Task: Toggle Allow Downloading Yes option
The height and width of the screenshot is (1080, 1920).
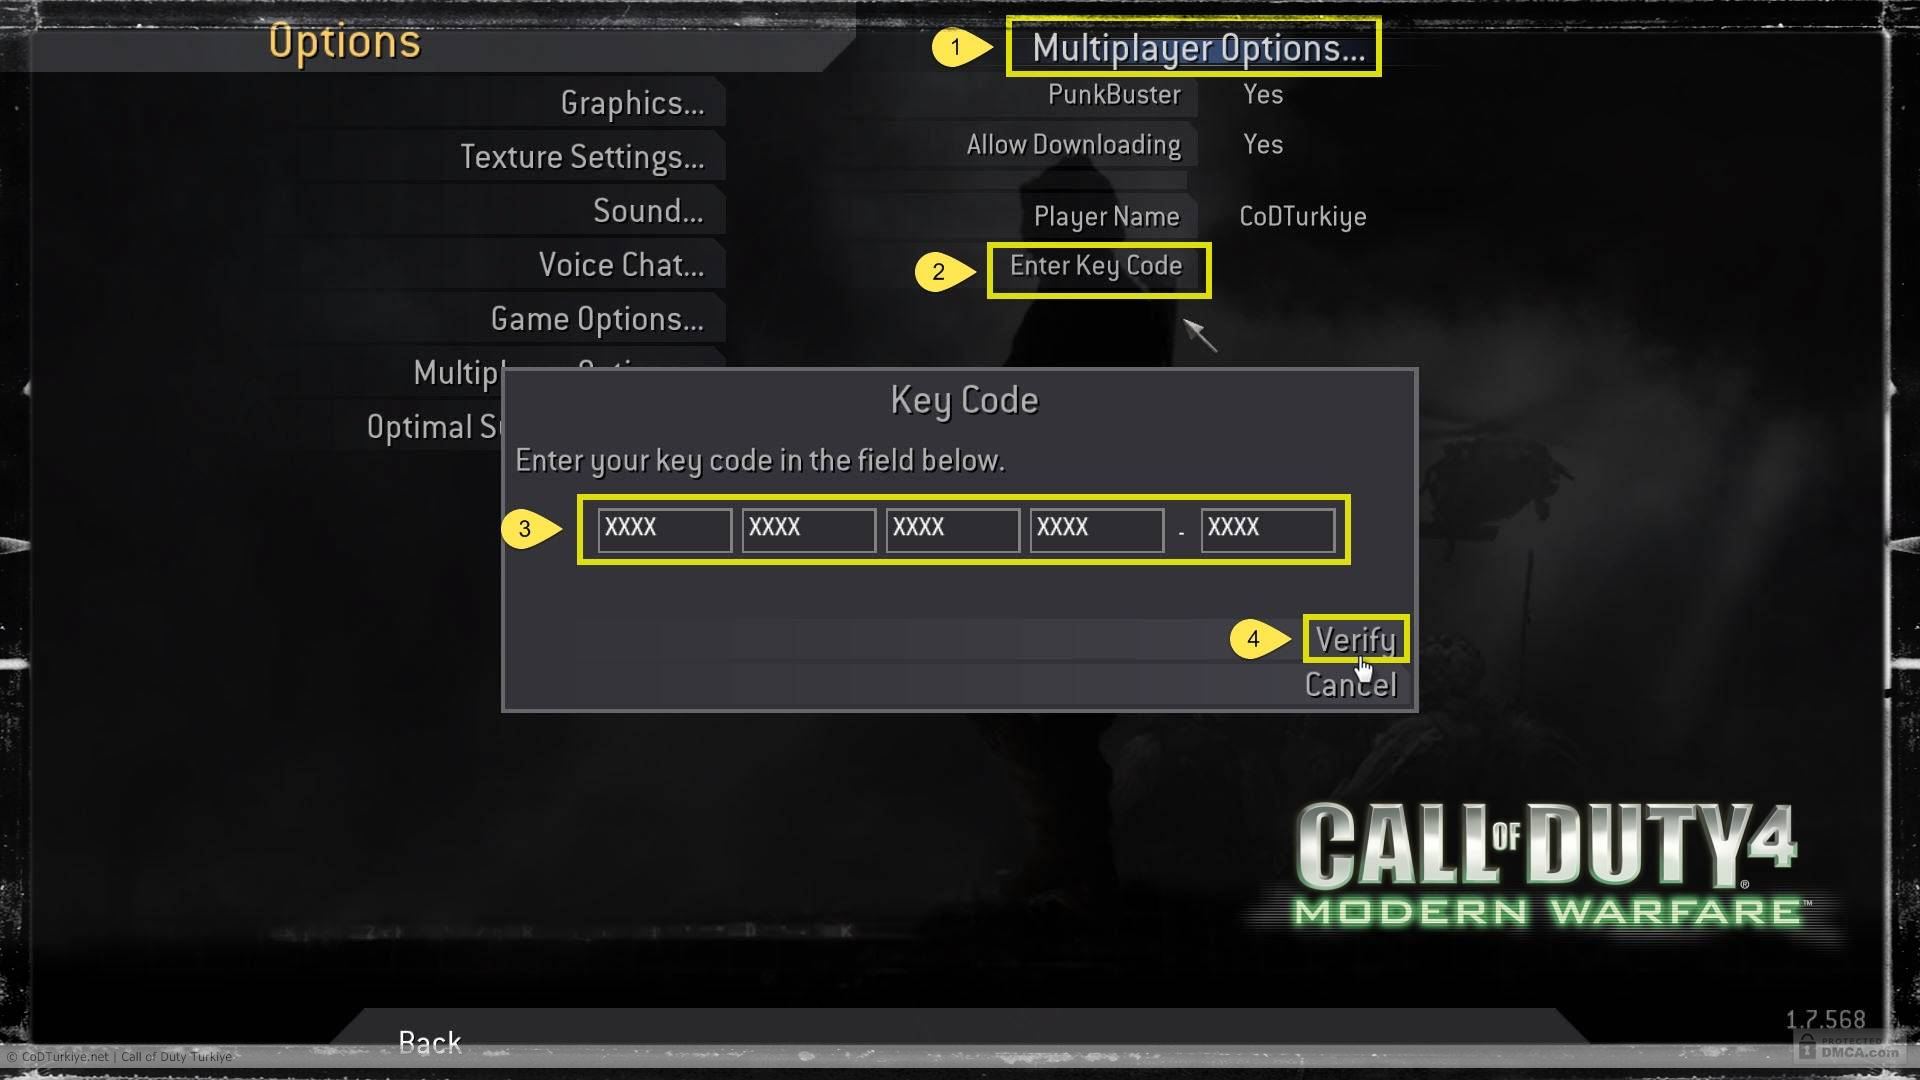Action: click(1262, 144)
